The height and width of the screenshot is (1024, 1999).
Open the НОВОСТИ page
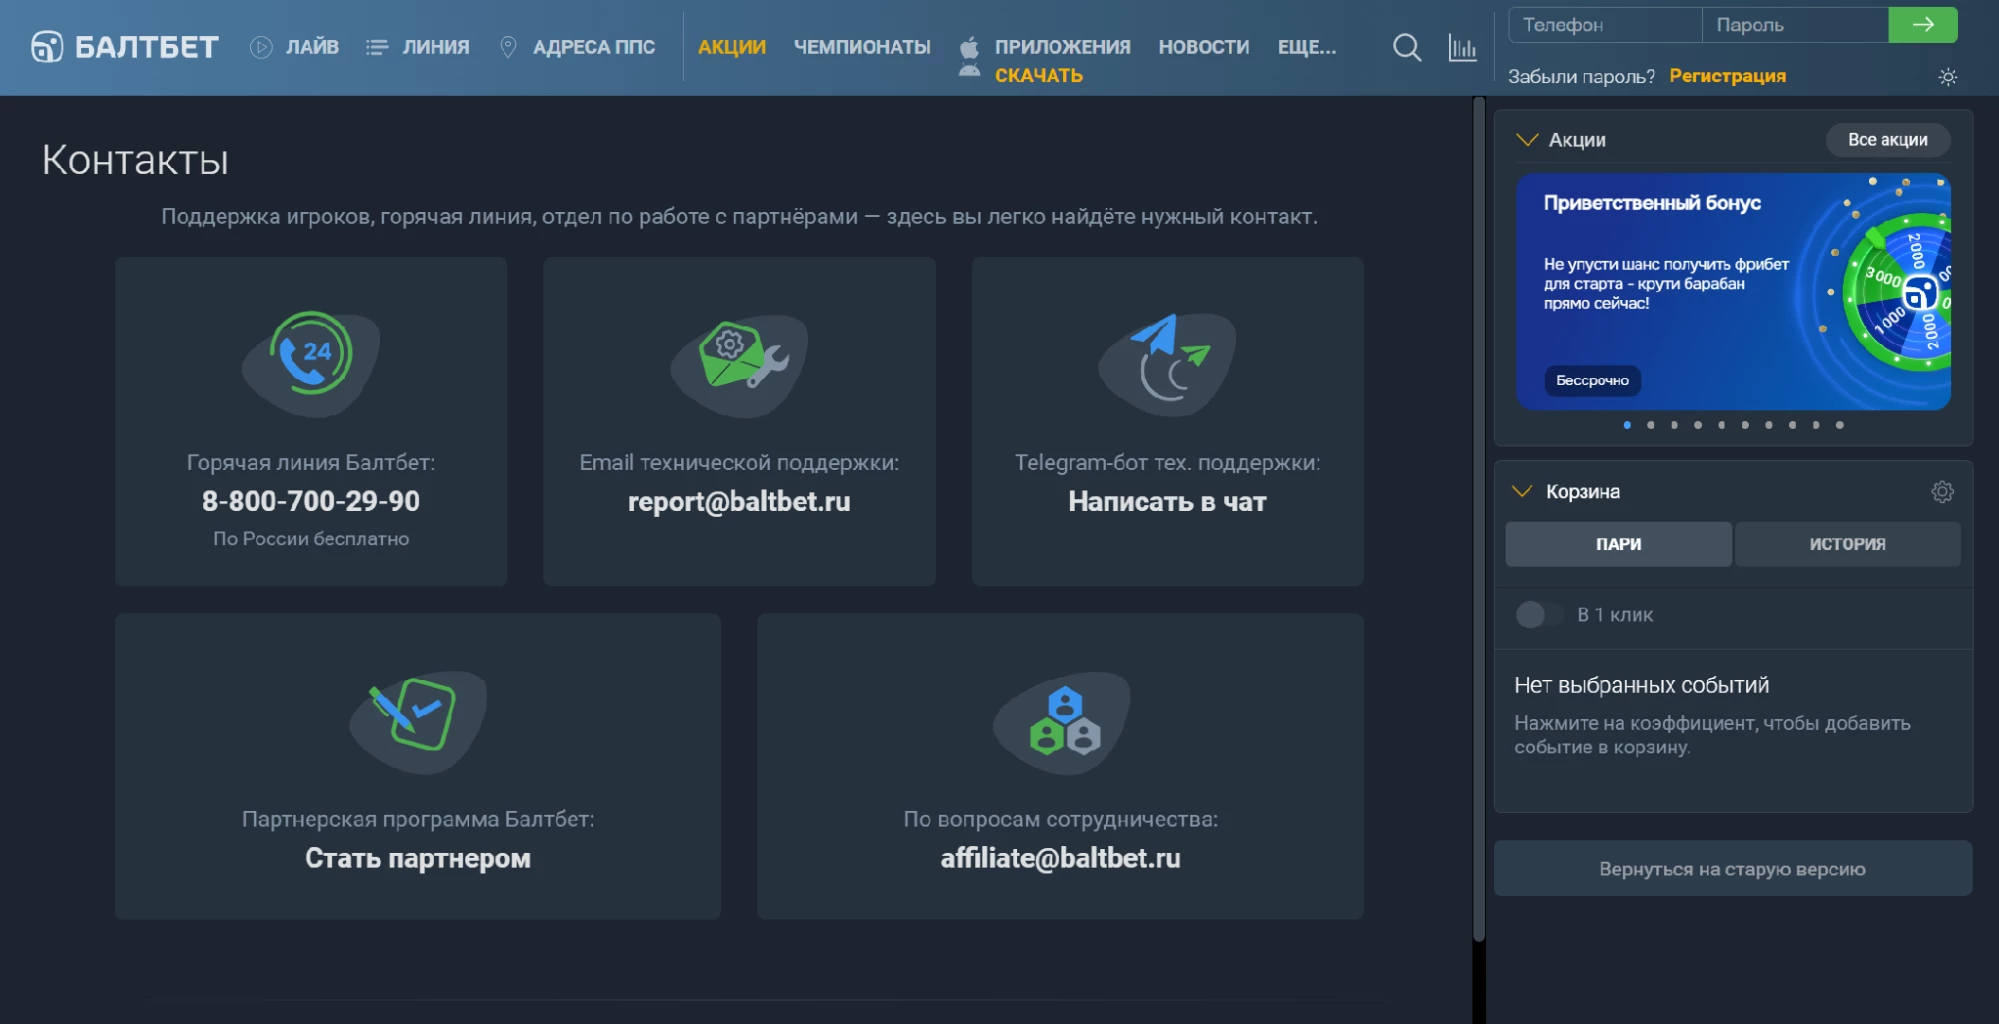[1204, 47]
